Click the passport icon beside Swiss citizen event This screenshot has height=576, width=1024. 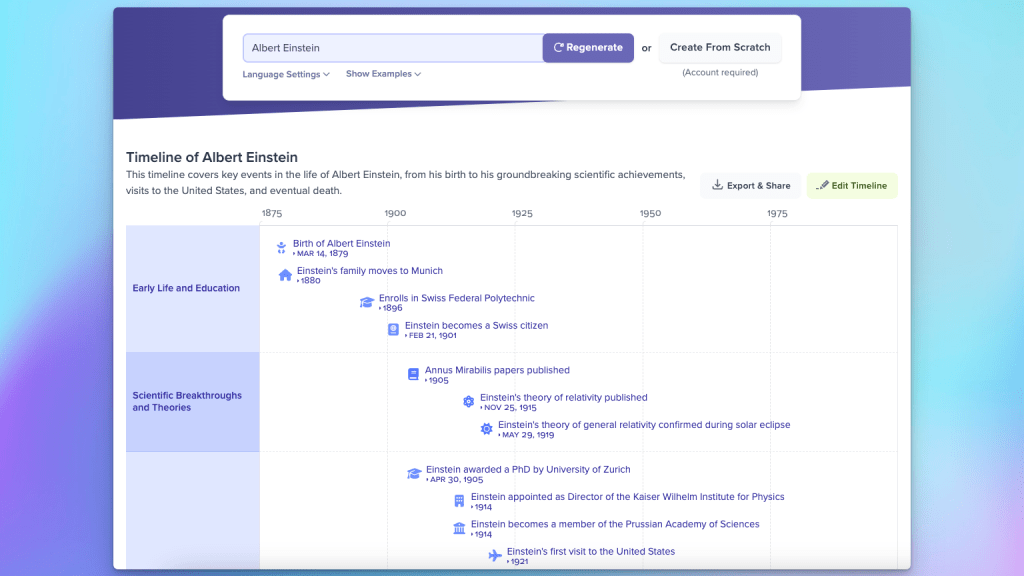pyautogui.click(x=394, y=329)
